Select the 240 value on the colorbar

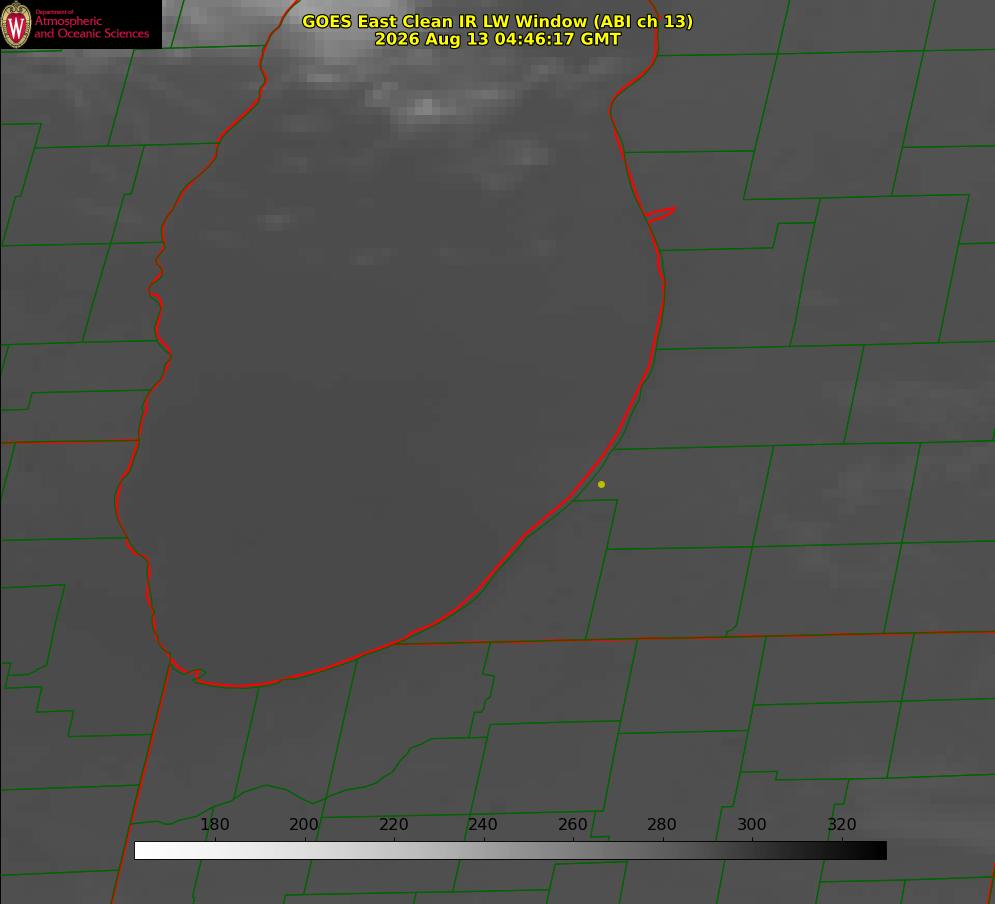point(483,824)
